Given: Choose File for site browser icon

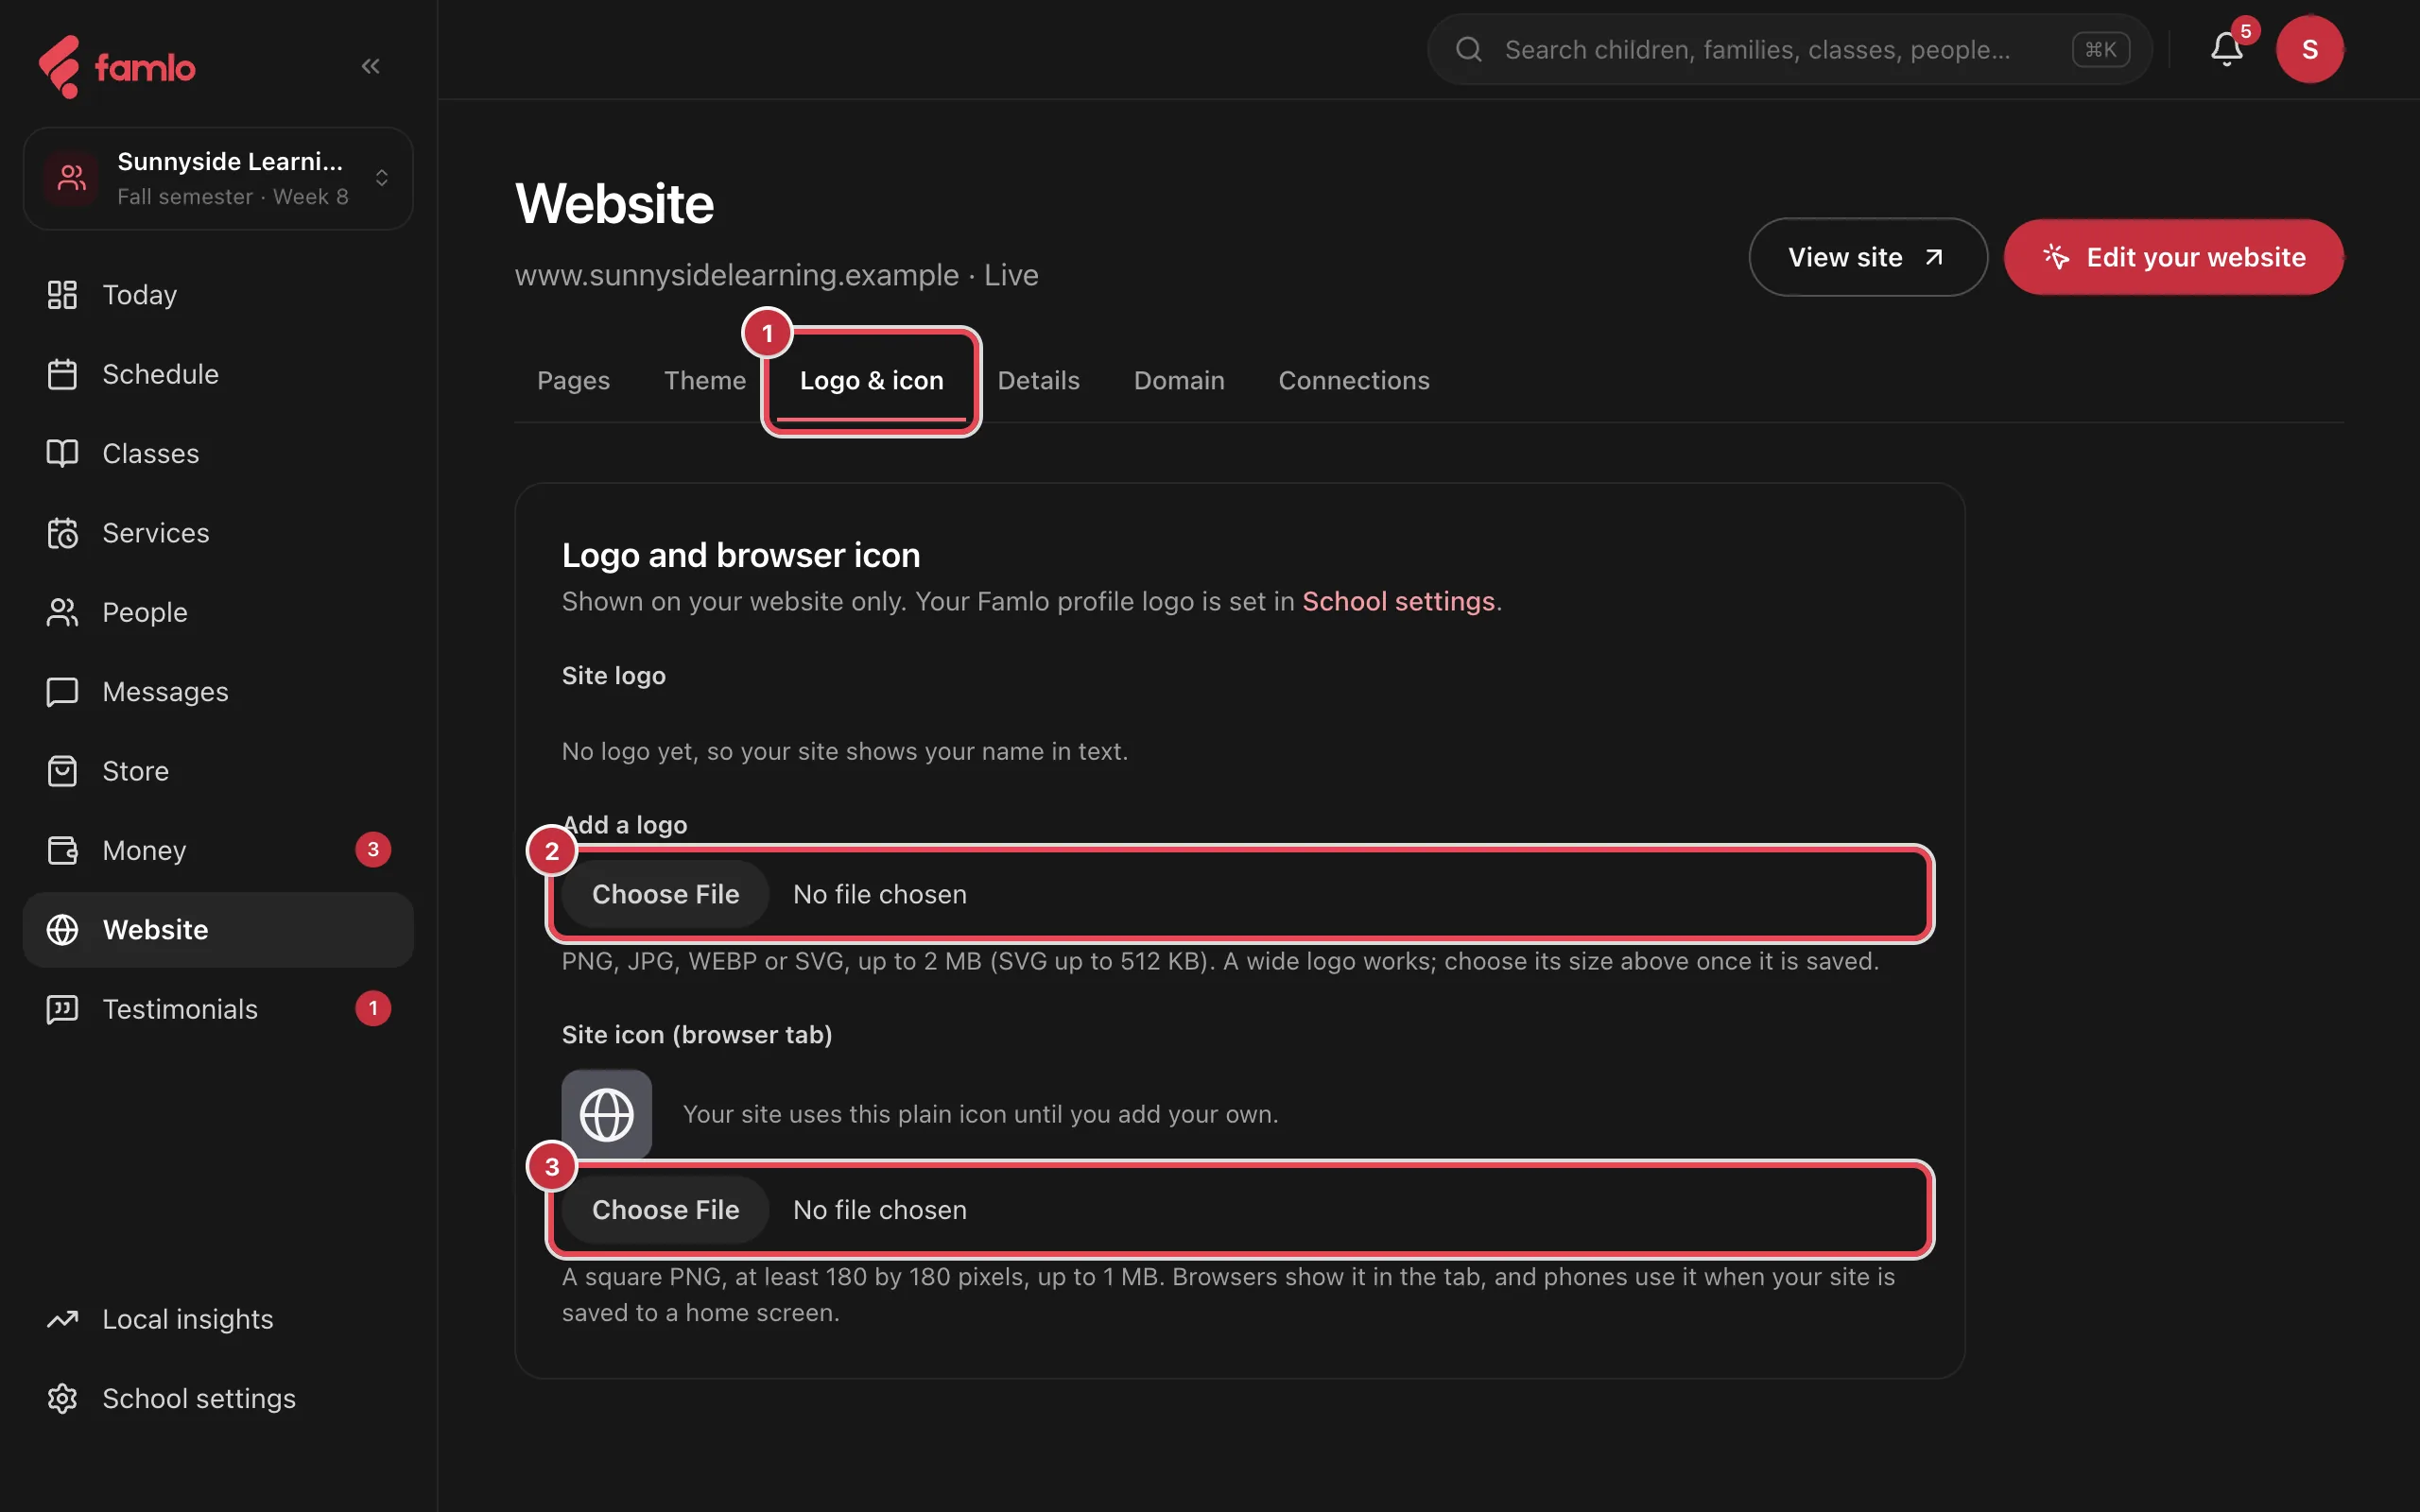Looking at the screenshot, I should coord(665,1210).
